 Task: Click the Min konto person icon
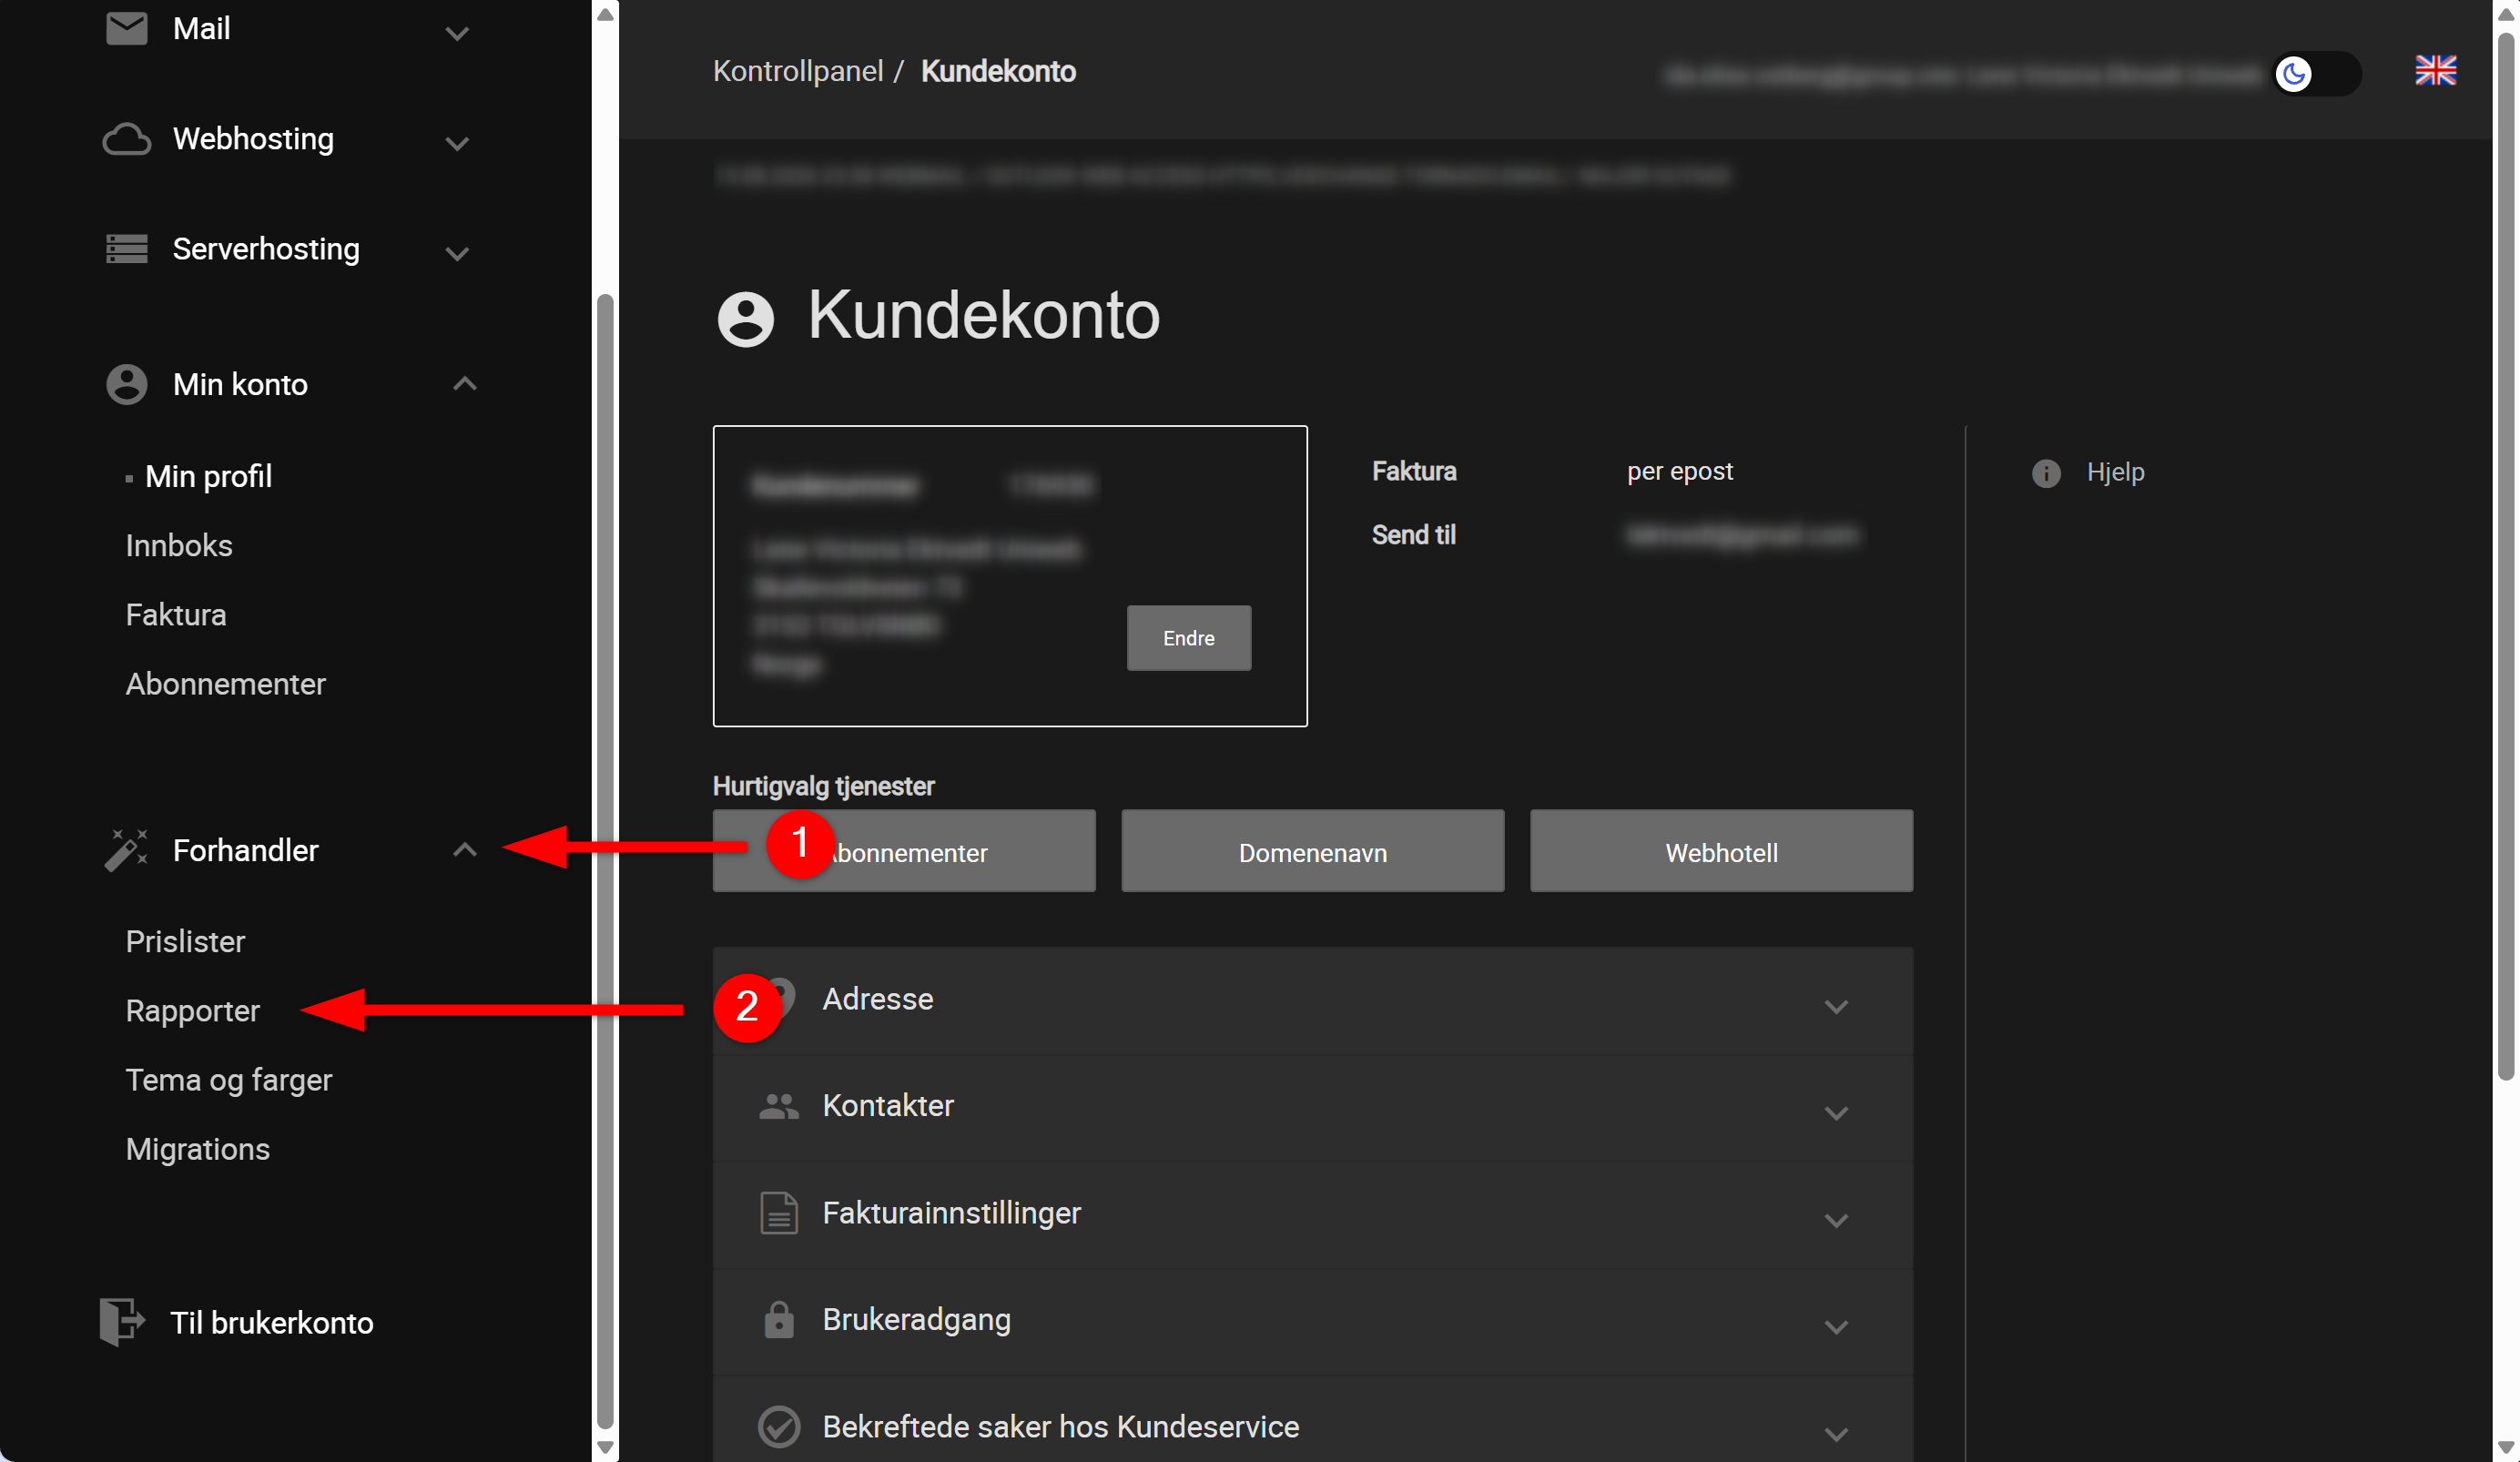127,384
